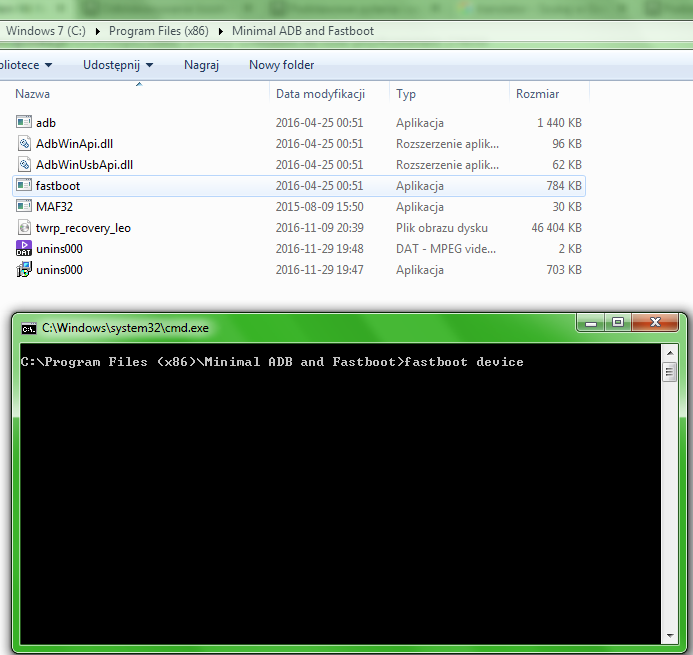Click the AdbWinUsbApi.dll file icon

tap(25, 165)
